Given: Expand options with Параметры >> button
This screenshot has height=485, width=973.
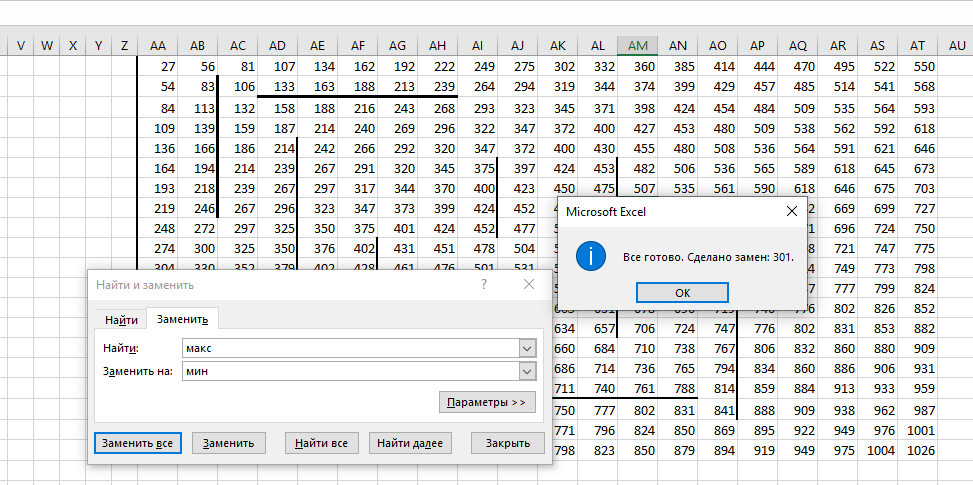Looking at the screenshot, I should point(486,402).
